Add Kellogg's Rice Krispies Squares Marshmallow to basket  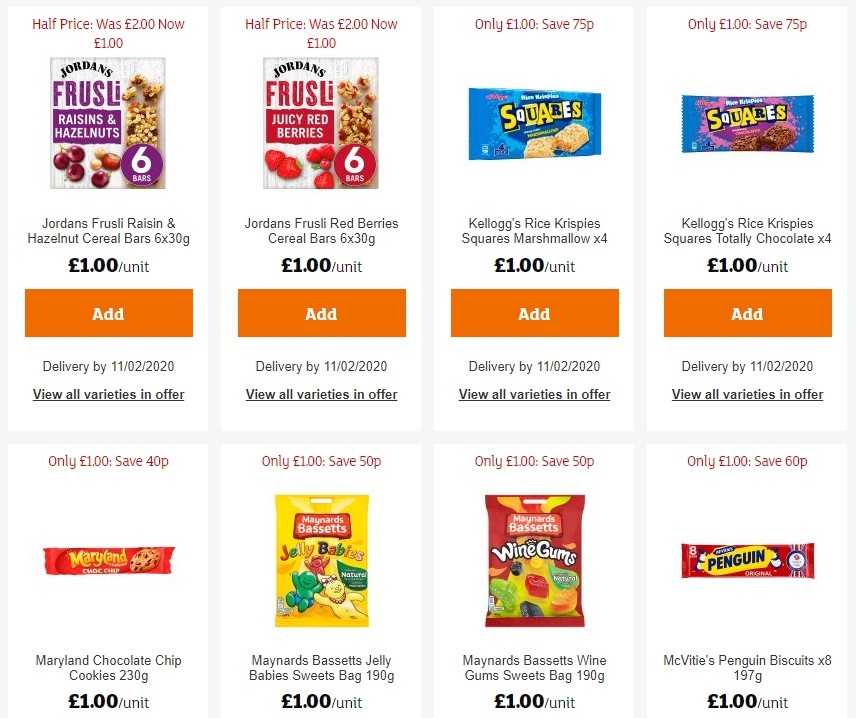click(534, 313)
